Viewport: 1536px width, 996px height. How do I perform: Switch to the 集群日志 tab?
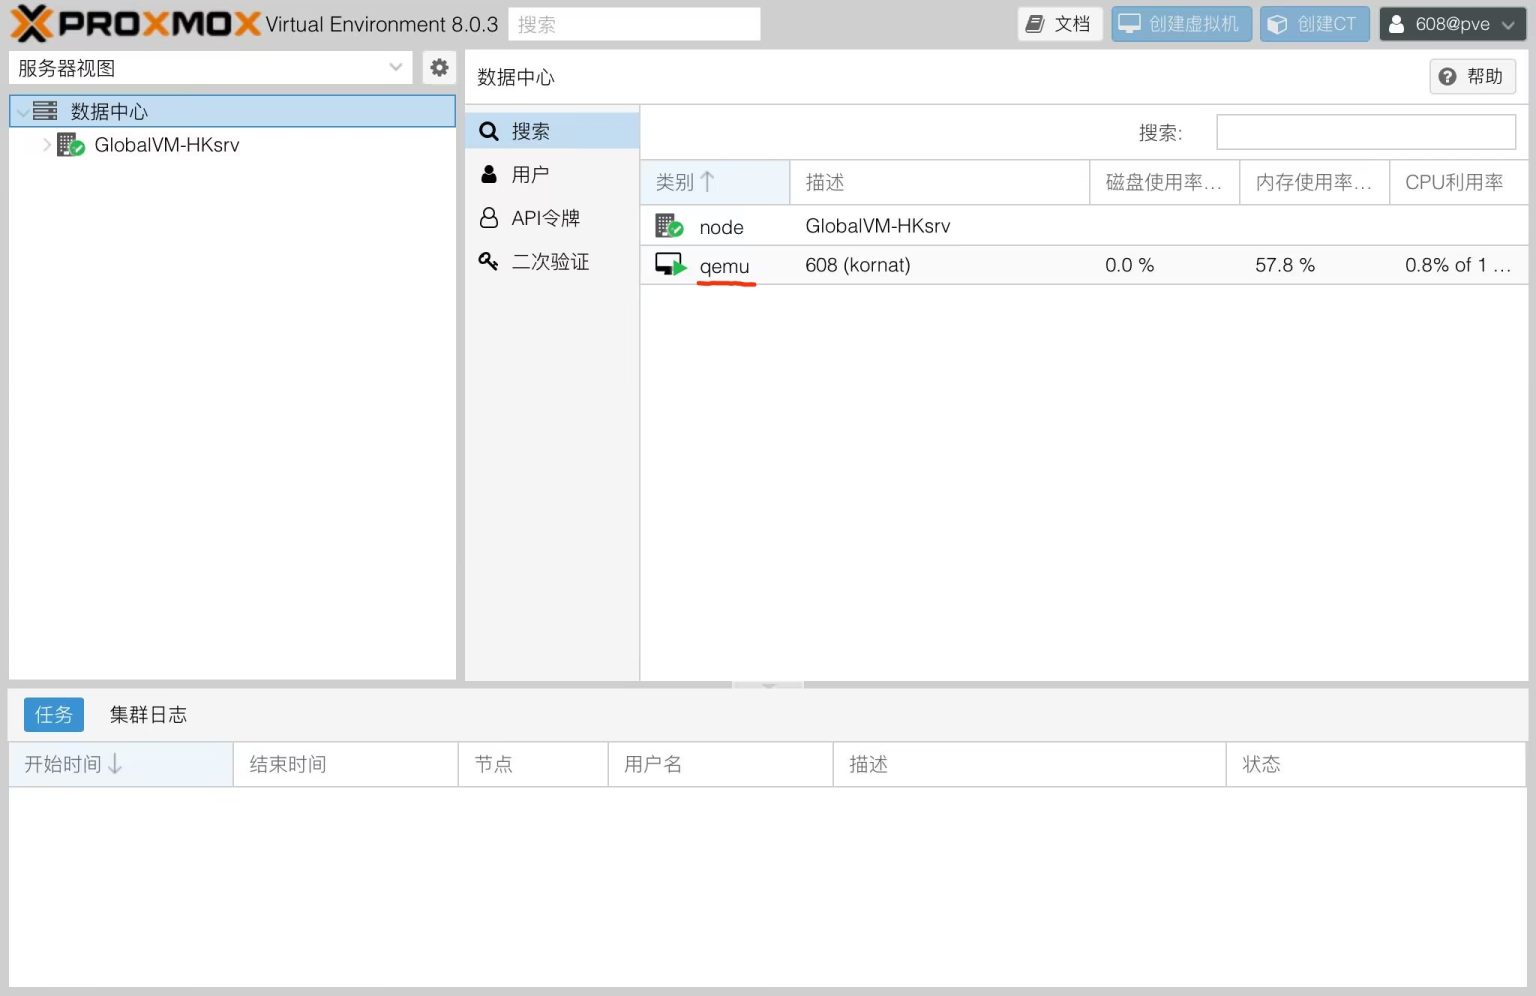(x=148, y=714)
